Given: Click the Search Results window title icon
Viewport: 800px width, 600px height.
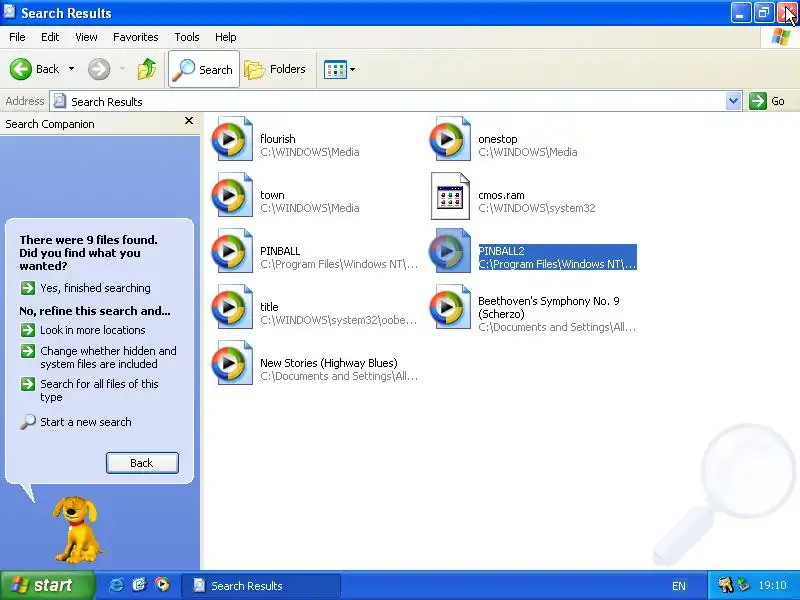Looking at the screenshot, I should point(9,11).
